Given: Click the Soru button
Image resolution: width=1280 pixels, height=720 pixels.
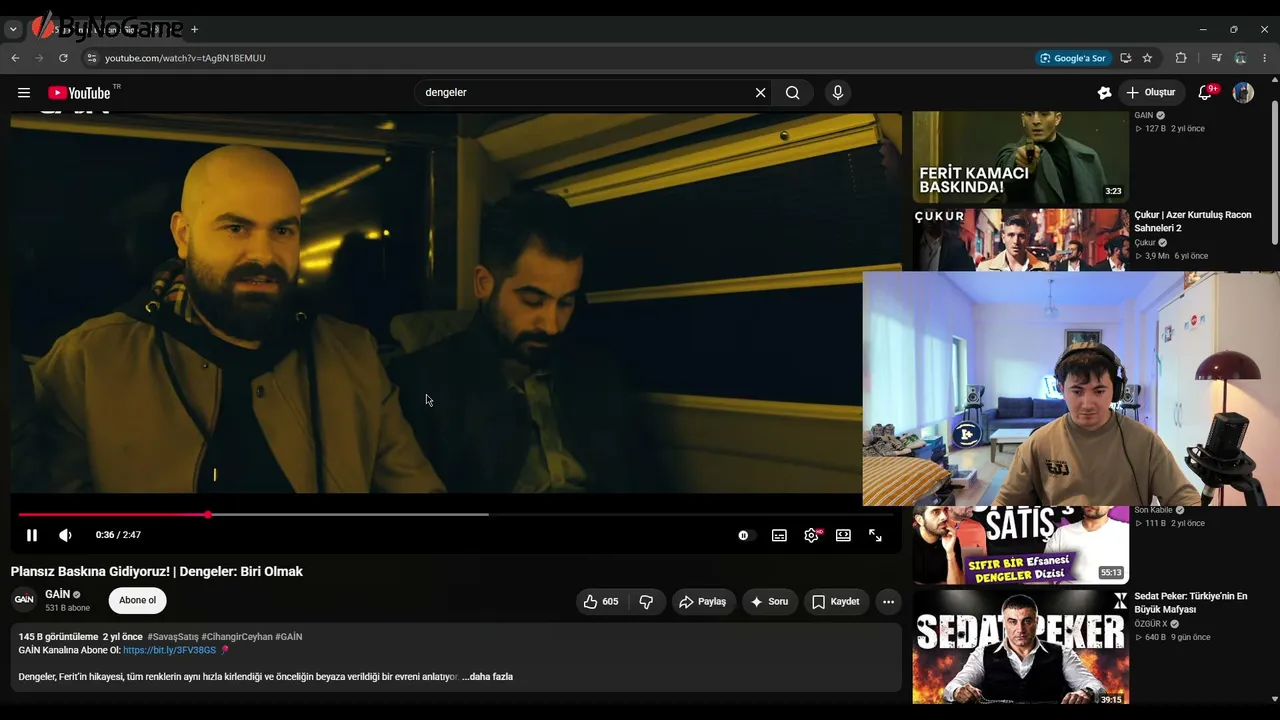Looking at the screenshot, I should click(769, 602).
